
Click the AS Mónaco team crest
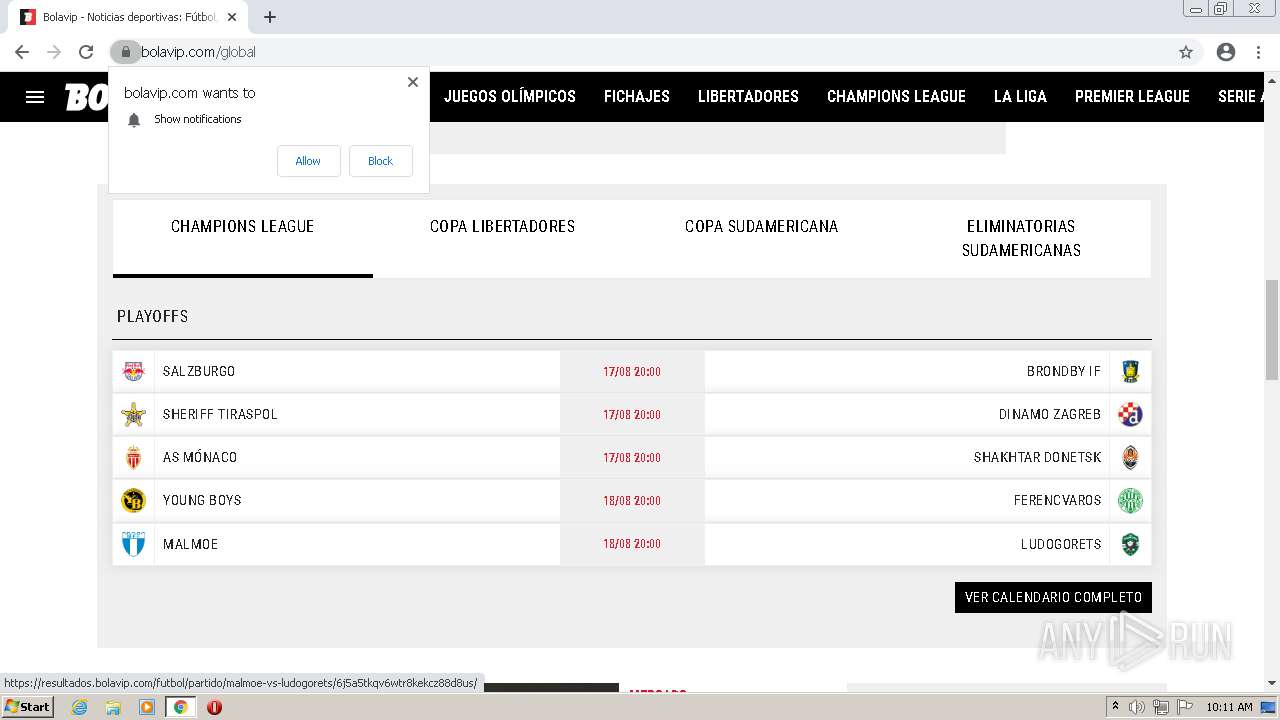click(x=133, y=457)
